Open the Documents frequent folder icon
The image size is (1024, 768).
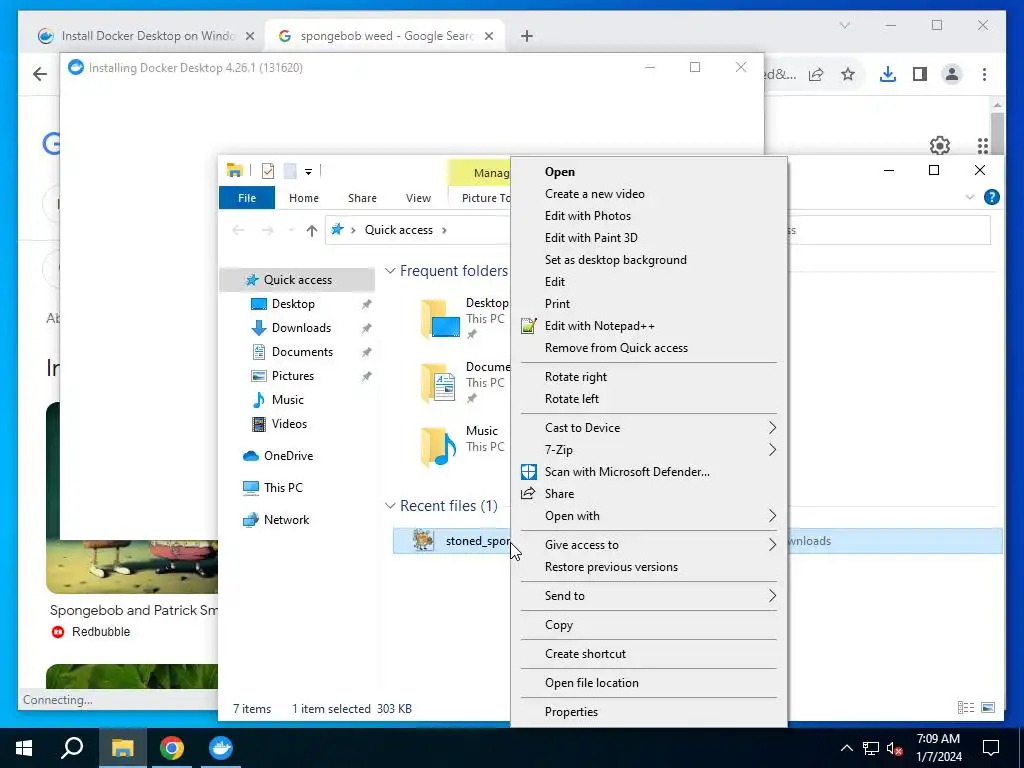click(x=439, y=383)
